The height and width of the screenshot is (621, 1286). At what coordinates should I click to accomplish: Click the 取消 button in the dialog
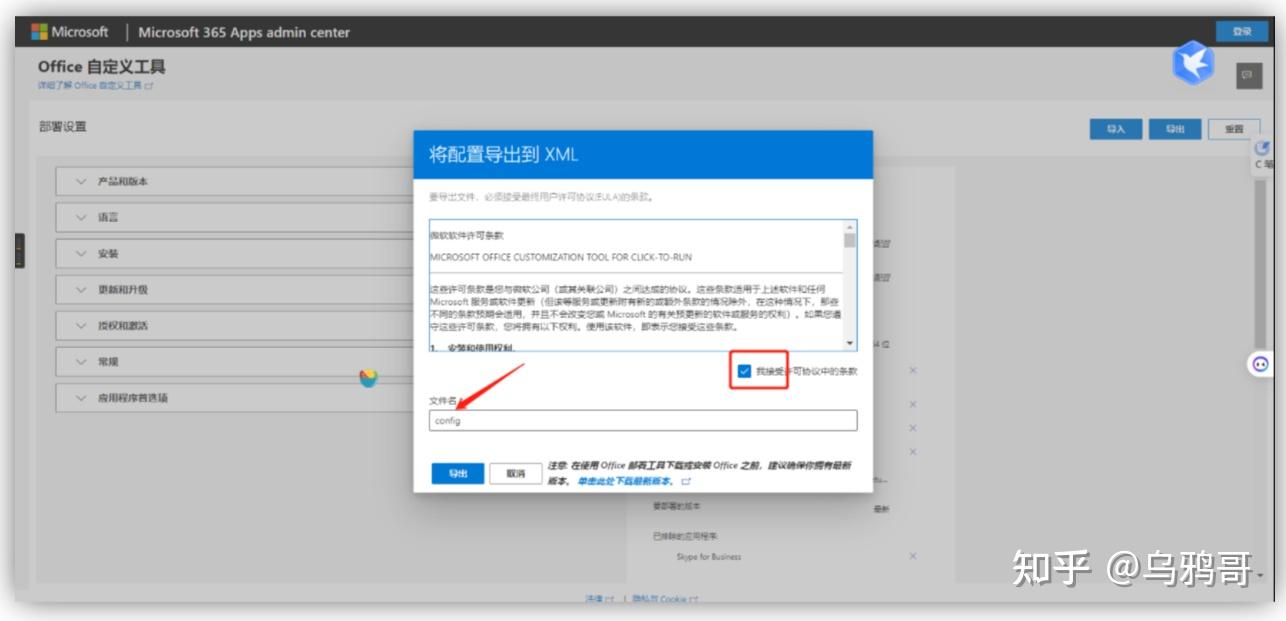(516, 474)
